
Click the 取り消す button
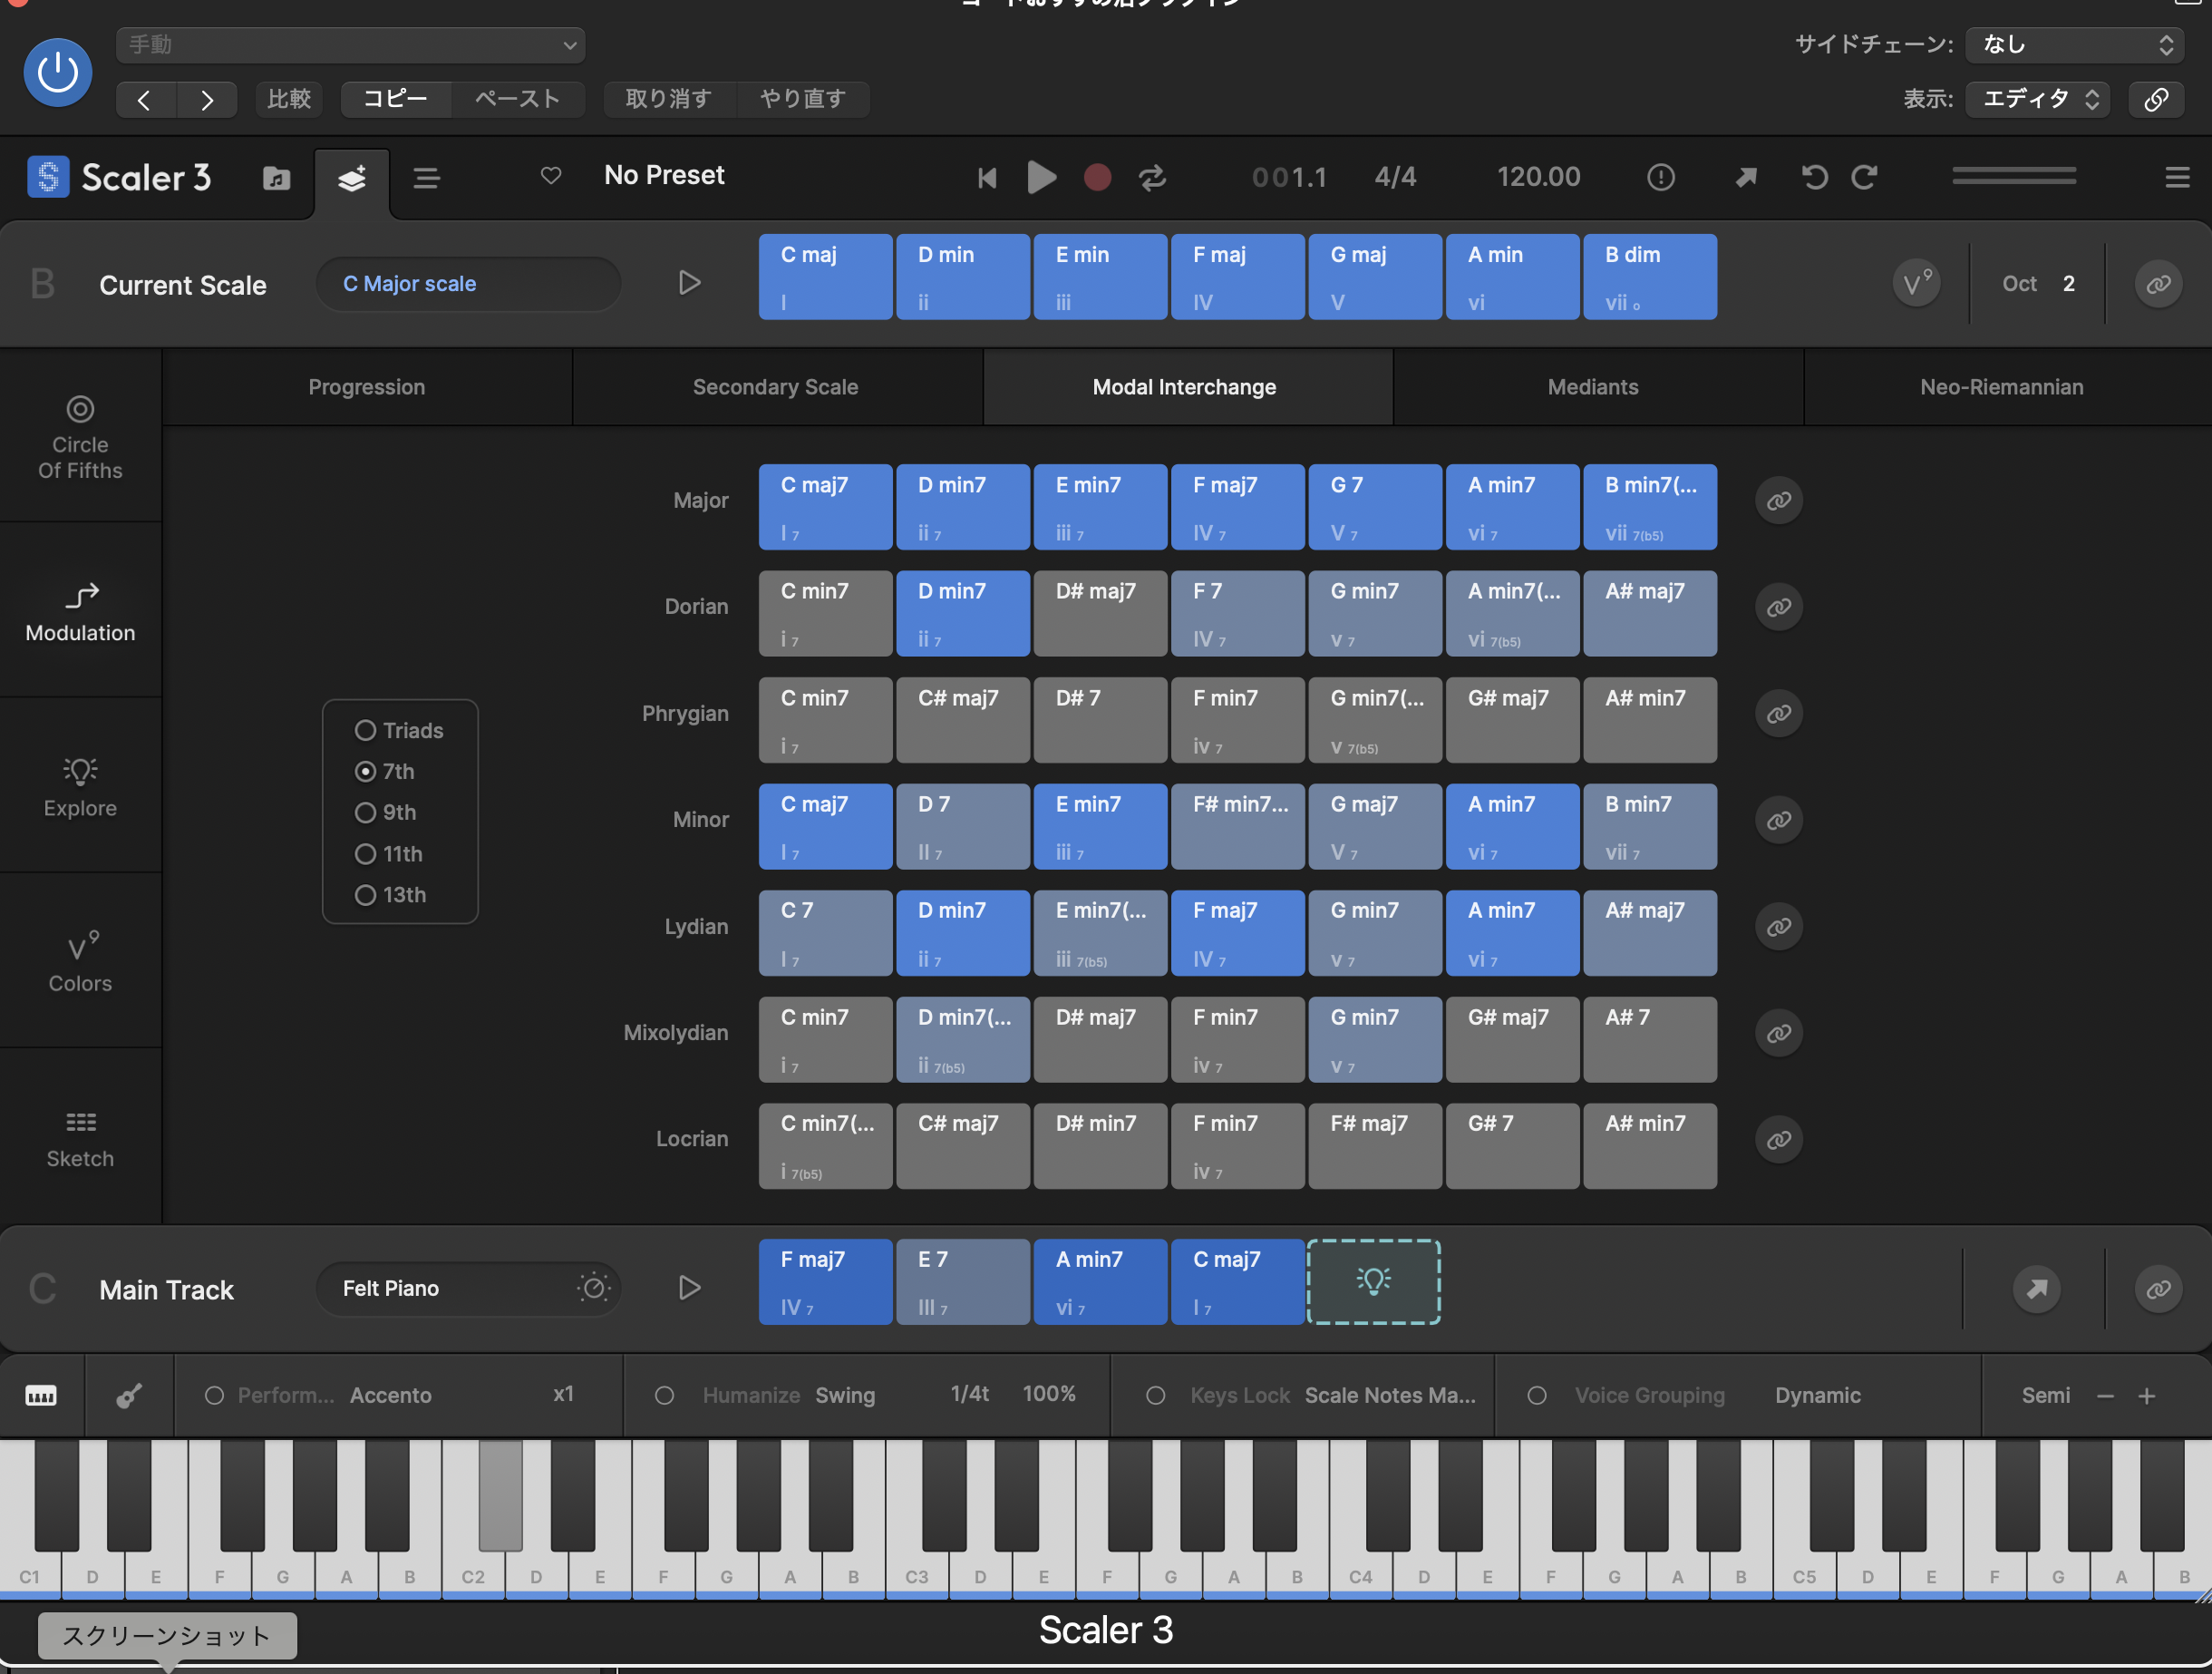point(668,99)
